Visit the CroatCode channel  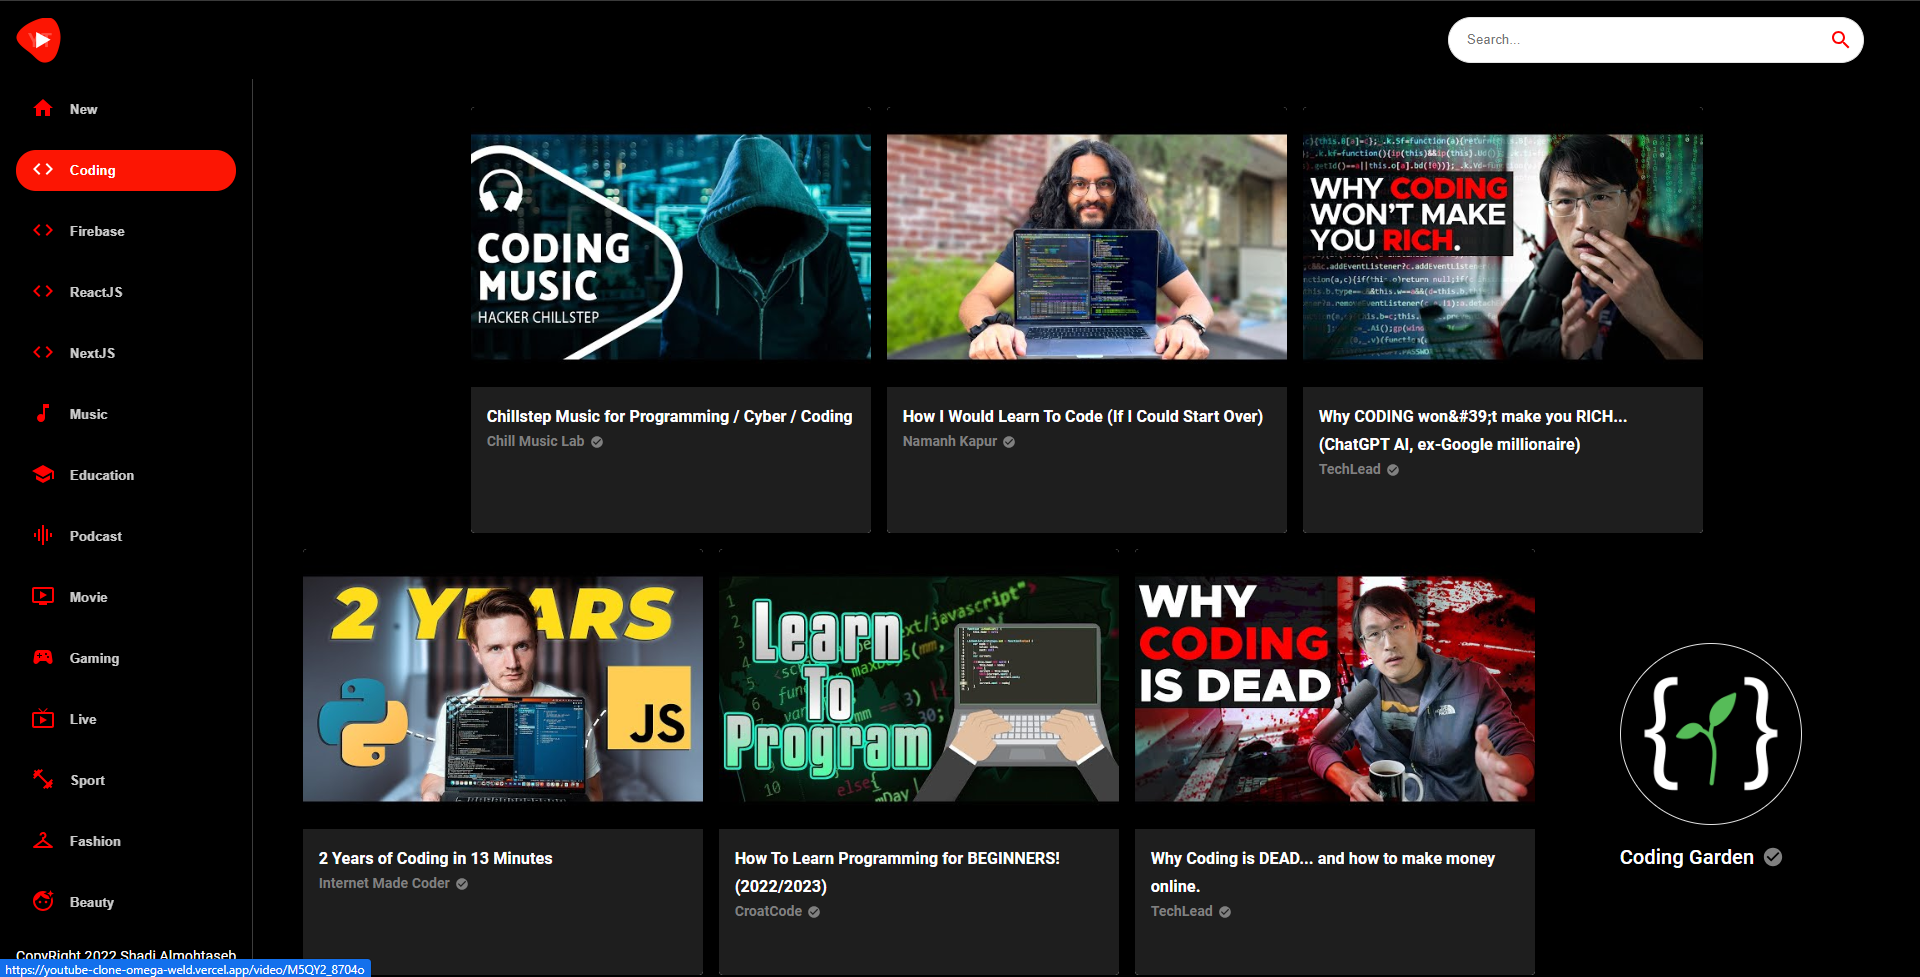point(768,912)
